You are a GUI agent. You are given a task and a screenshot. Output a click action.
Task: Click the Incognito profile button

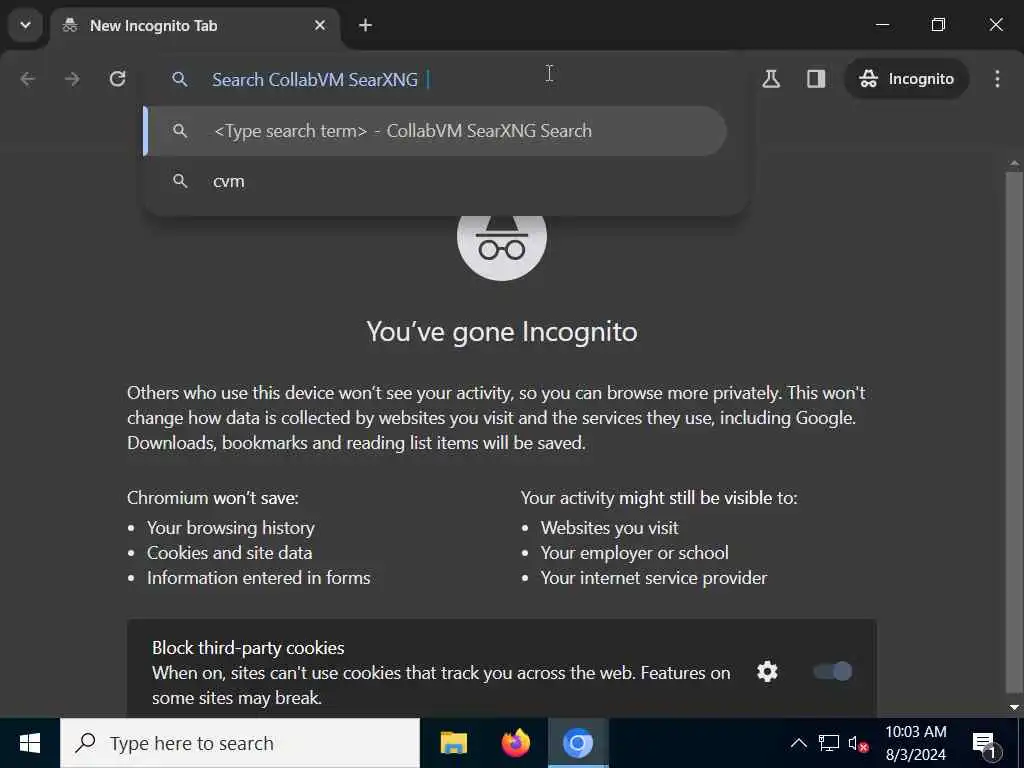pyautogui.click(x=906, y=79)
